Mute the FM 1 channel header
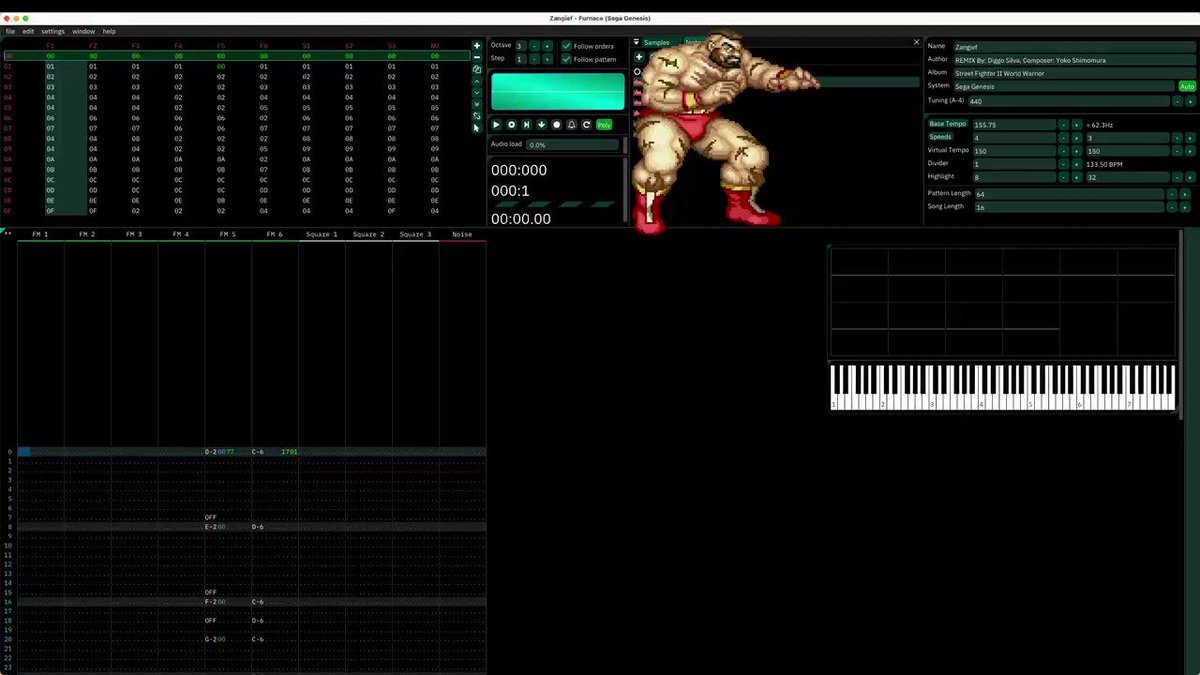 40,234
